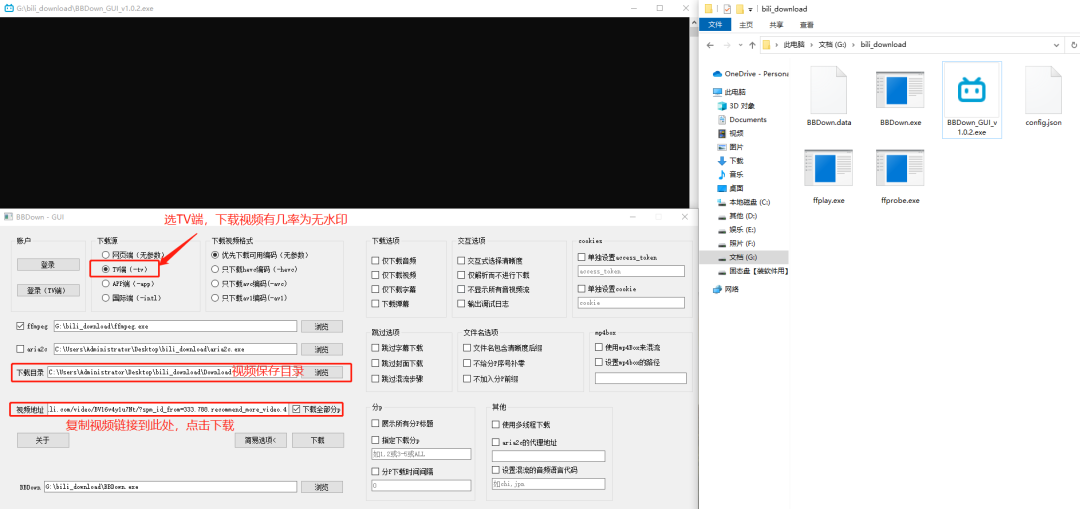Go up one folder level in Explorer
Viewport: 1080px width, 509px height.
coord(752,45)
